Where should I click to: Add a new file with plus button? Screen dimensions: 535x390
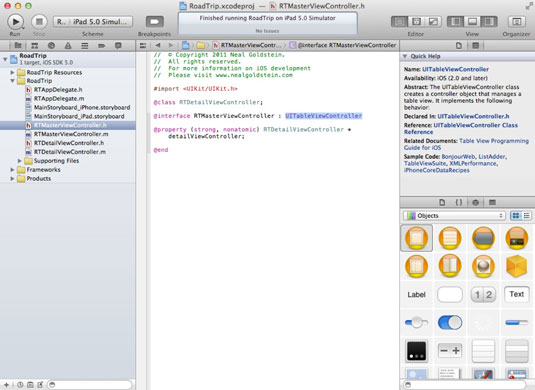(x=6, y=385)
